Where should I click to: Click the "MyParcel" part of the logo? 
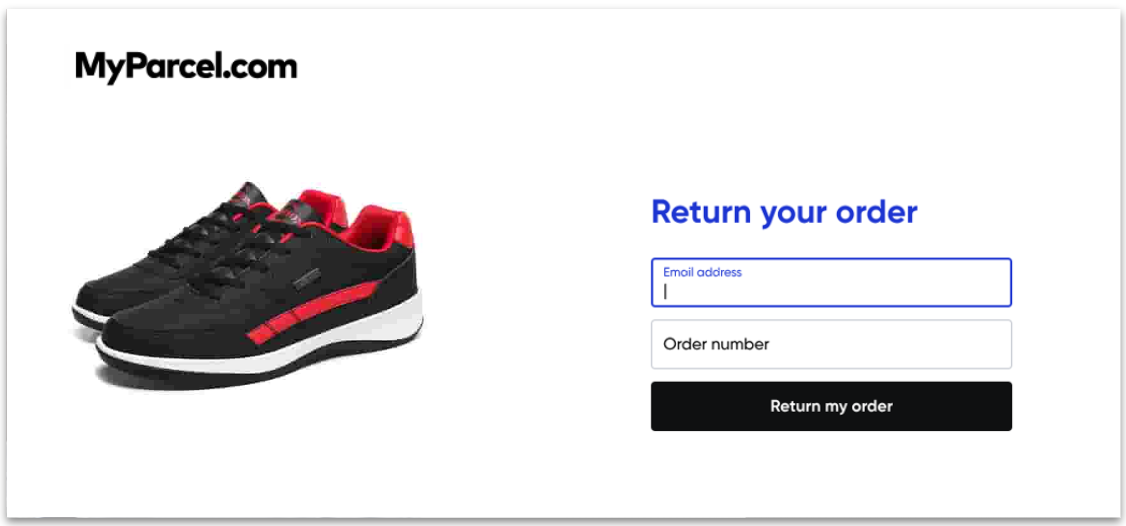[148, 67]
